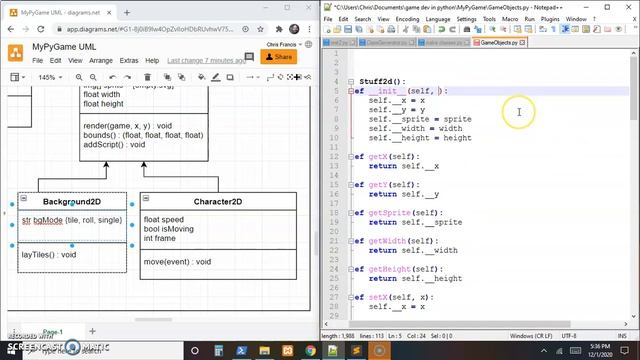The height and width of the screenshot is (360, 640).
Task: Undo with green arrow in Notepad++
Action: pos(441,29)
